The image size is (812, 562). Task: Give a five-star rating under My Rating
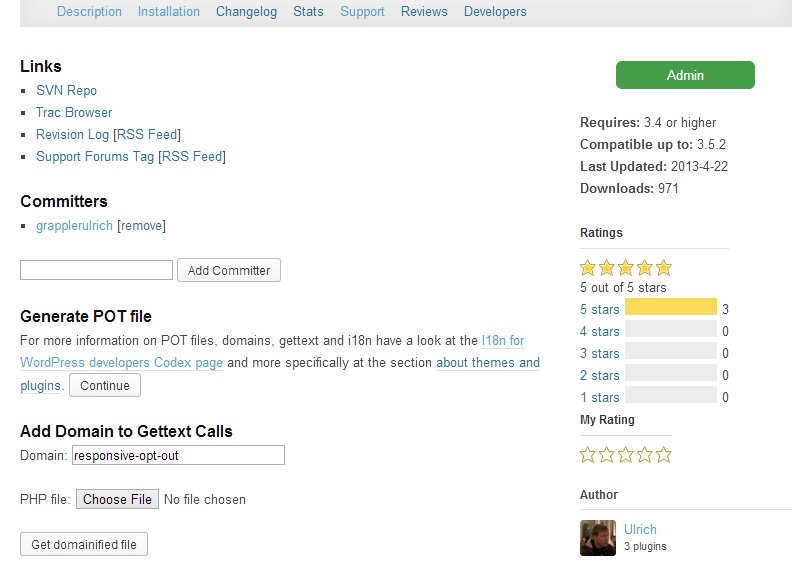(663, 455)
